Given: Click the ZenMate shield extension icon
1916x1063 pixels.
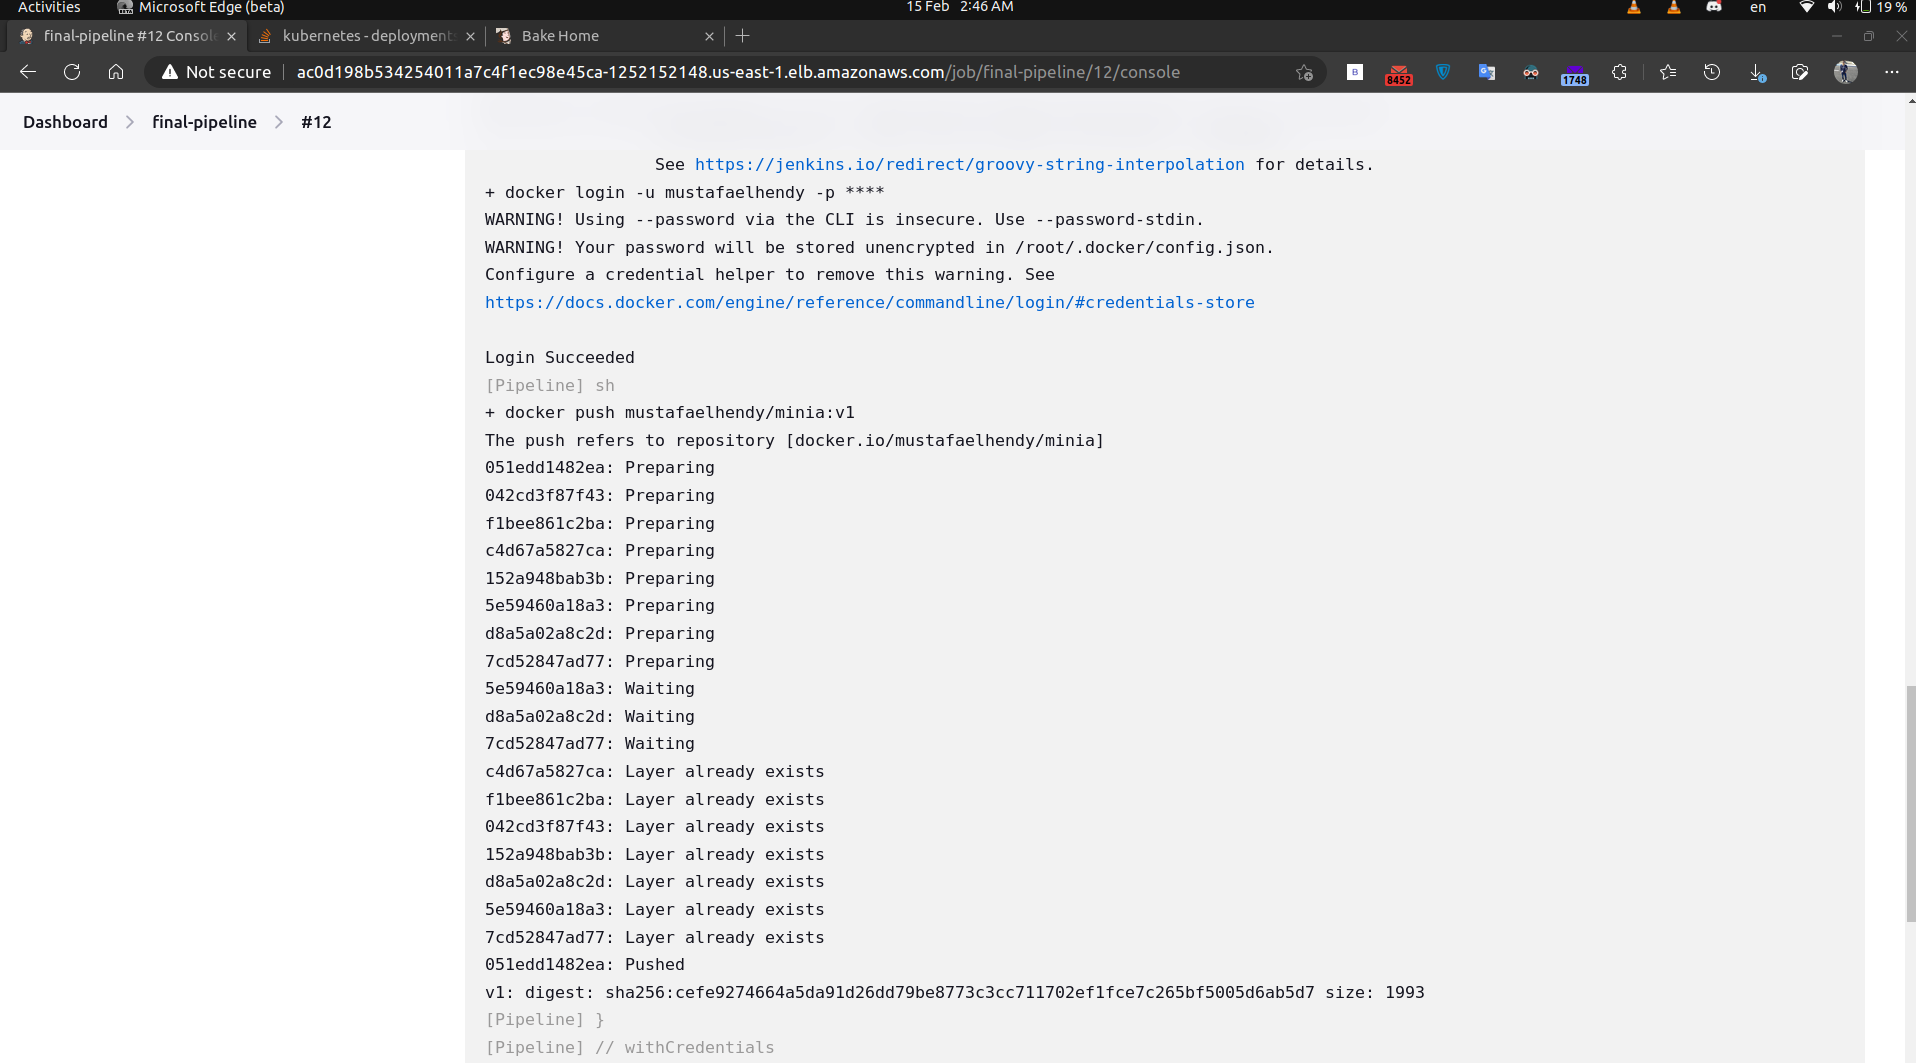Looking at the screenshot, I should tap(1443, 72).
